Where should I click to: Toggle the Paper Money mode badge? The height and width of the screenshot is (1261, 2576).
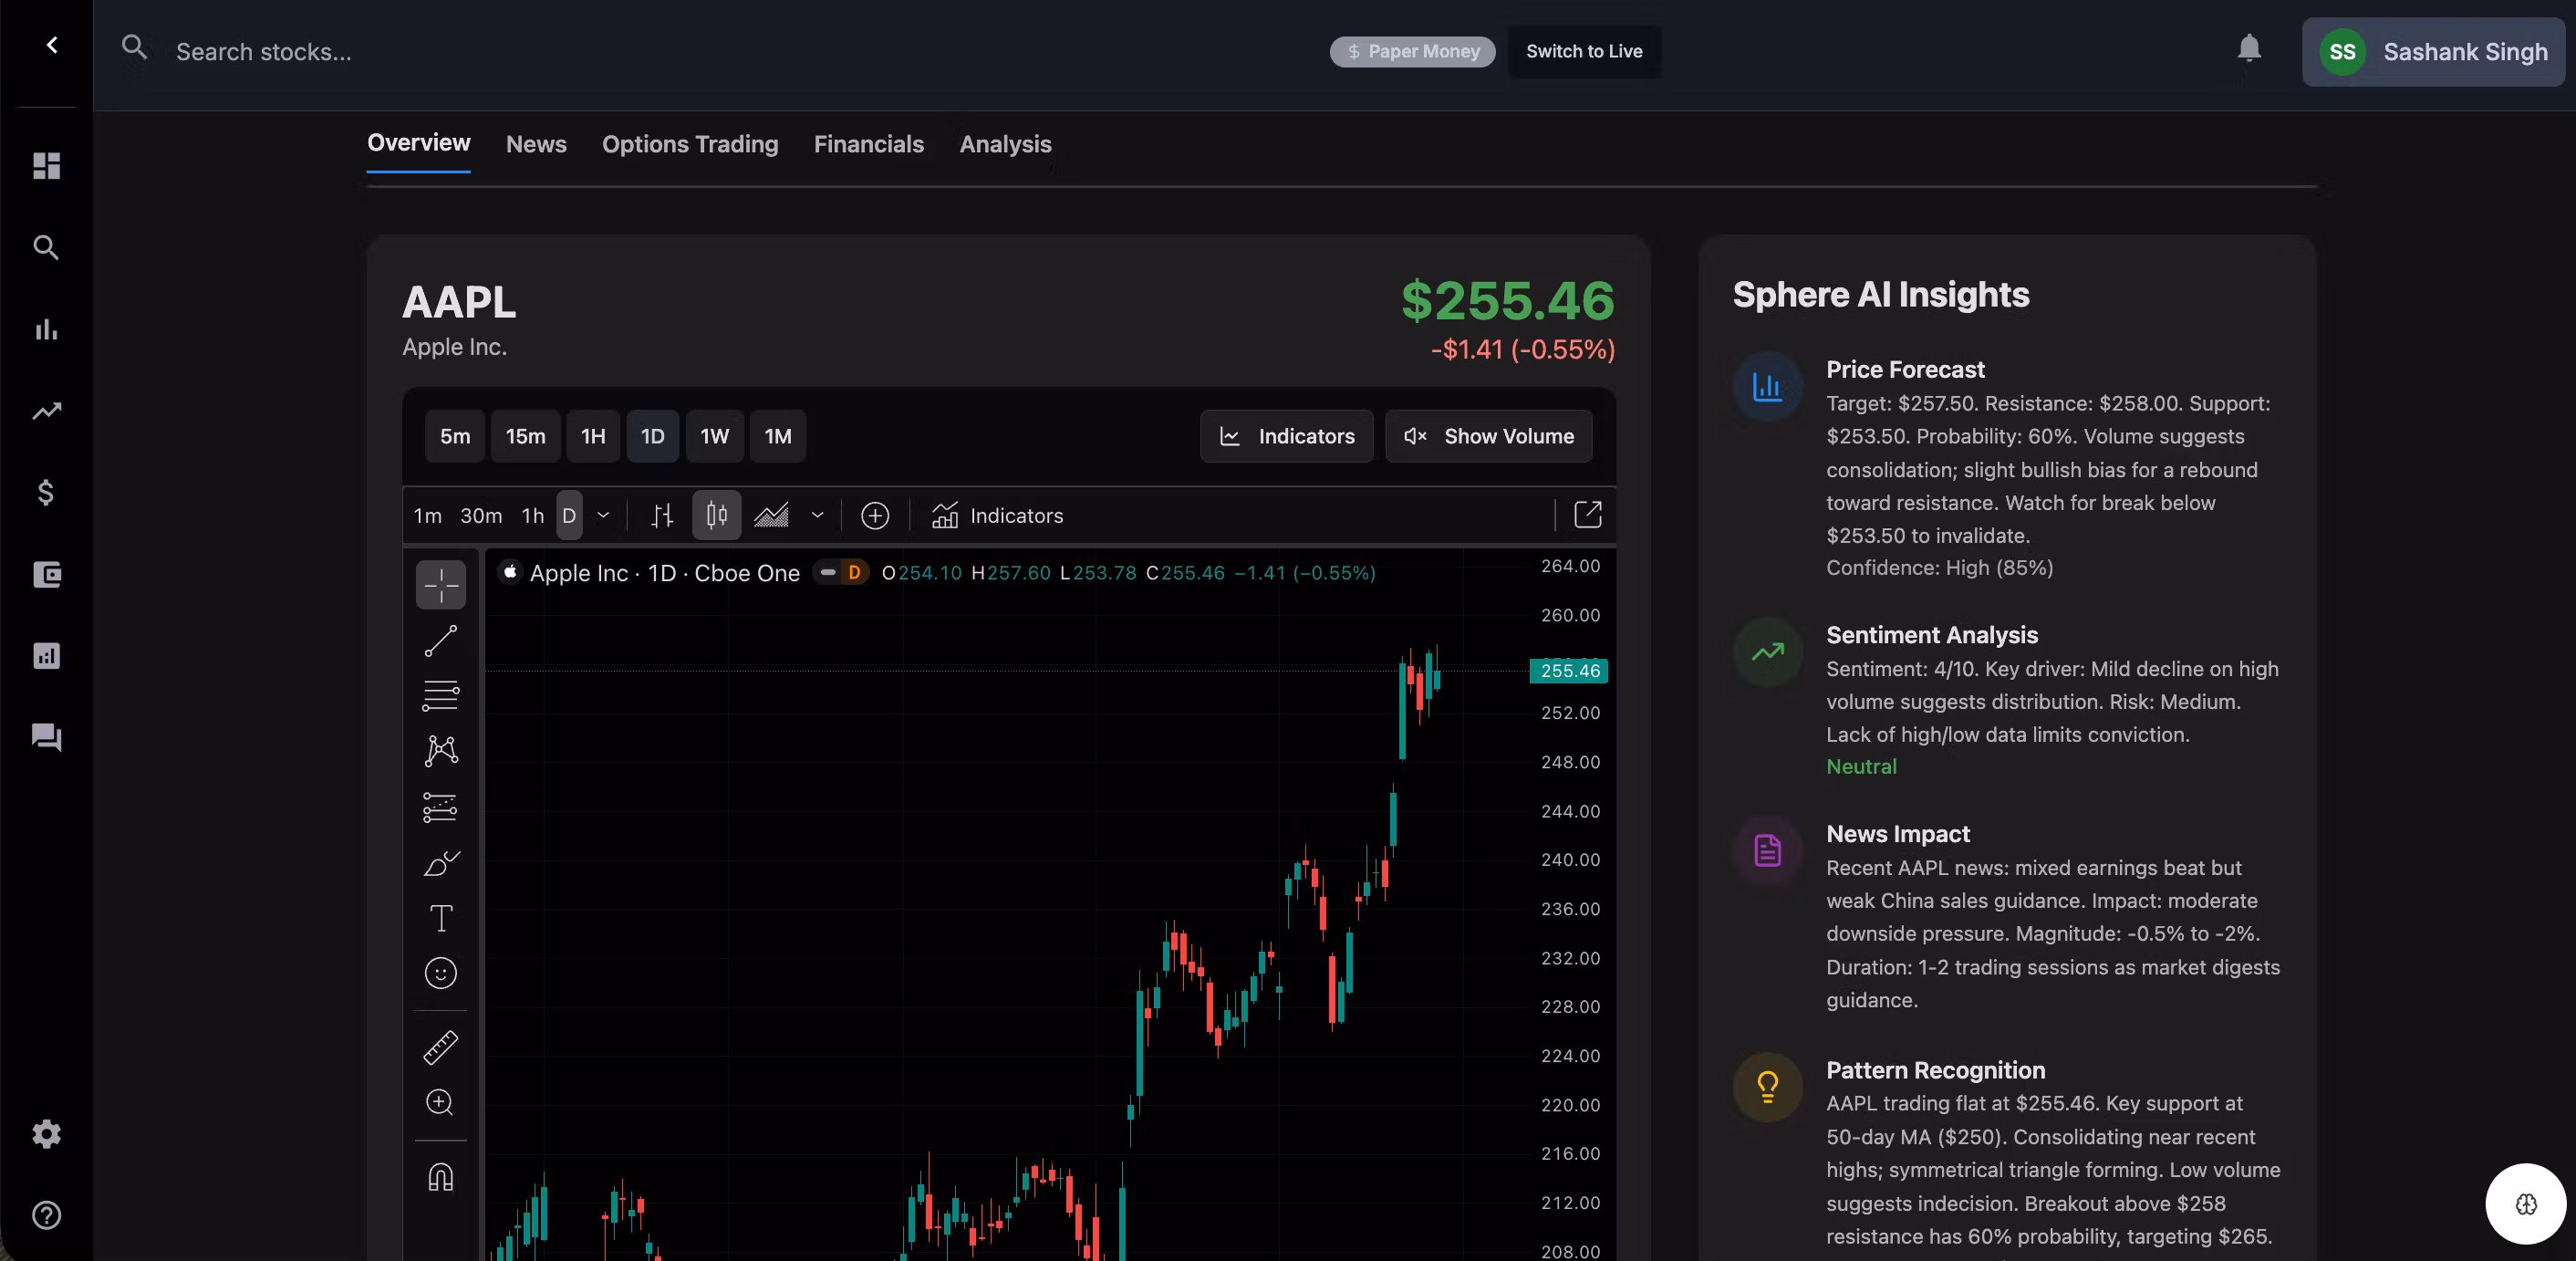tap(1412, 51)
